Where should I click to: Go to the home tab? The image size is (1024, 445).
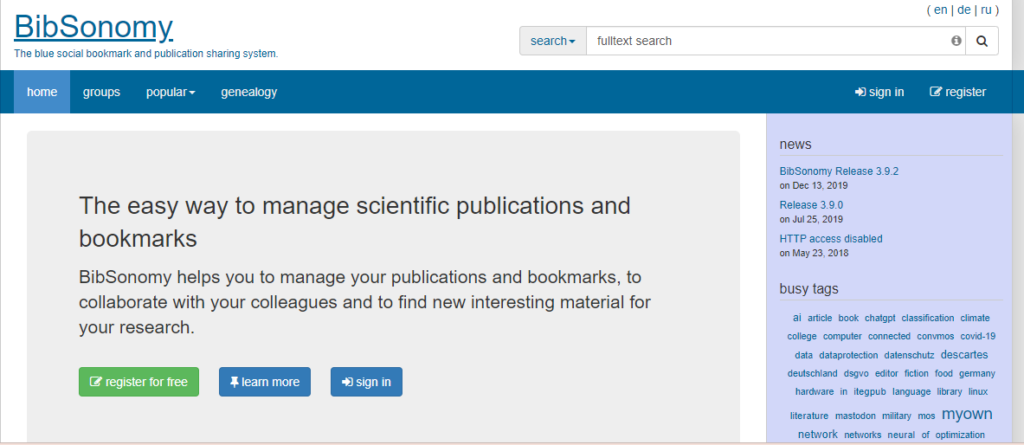click(x=42, y=92)
